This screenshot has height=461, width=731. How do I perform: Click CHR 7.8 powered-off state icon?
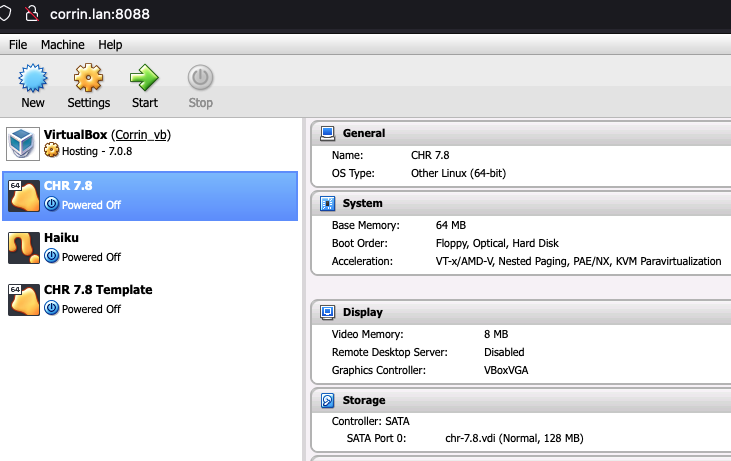point(51,204)
